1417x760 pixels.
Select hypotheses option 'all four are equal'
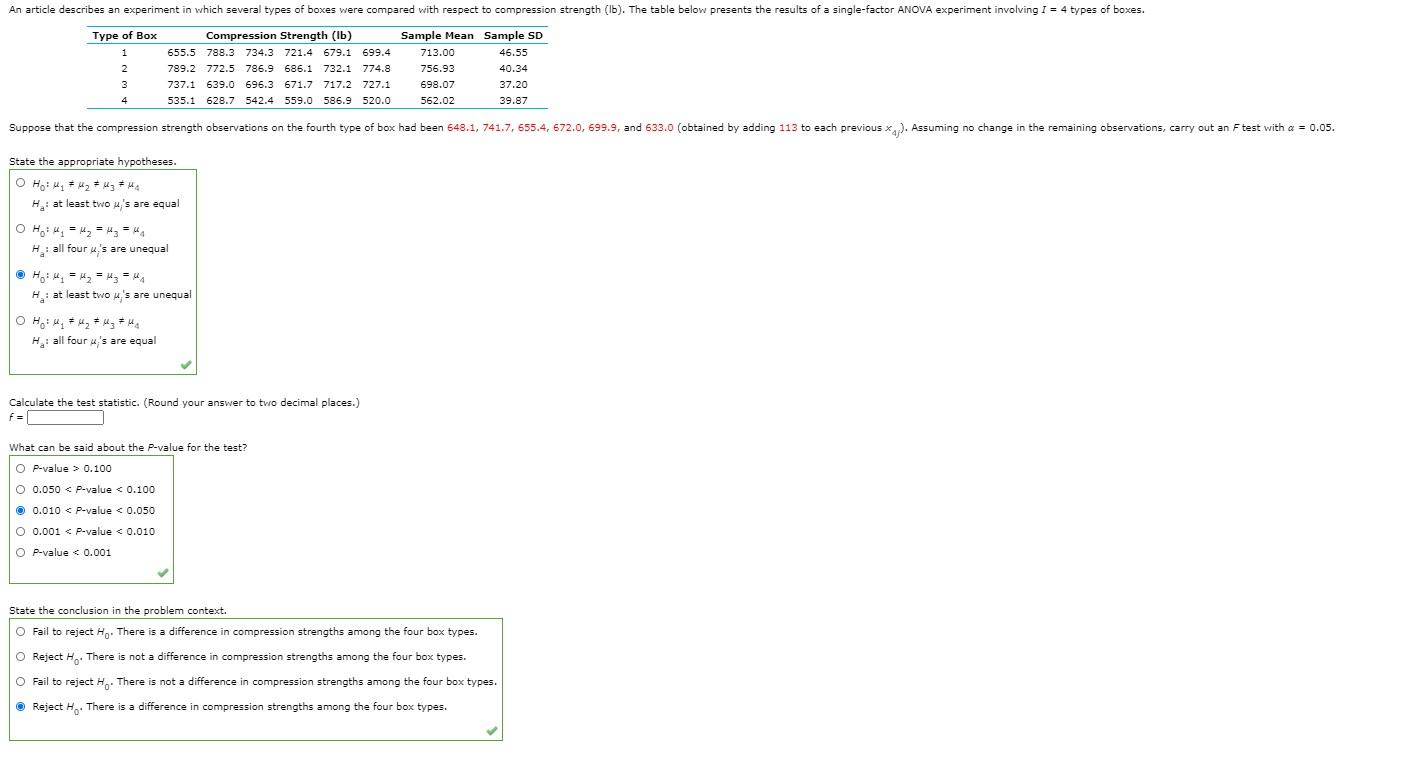21,321
